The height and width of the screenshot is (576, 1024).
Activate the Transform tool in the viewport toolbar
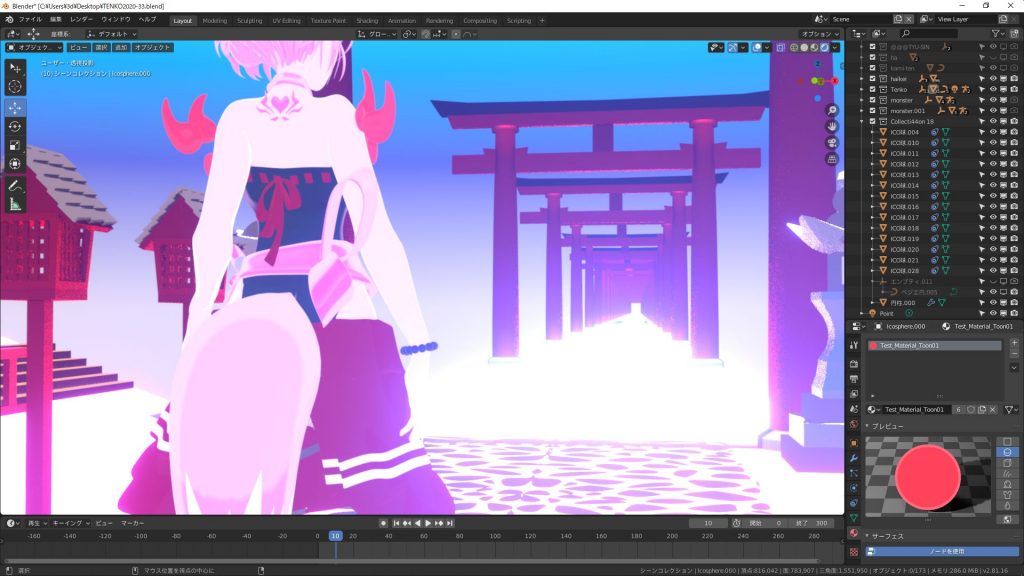[15, 164]
